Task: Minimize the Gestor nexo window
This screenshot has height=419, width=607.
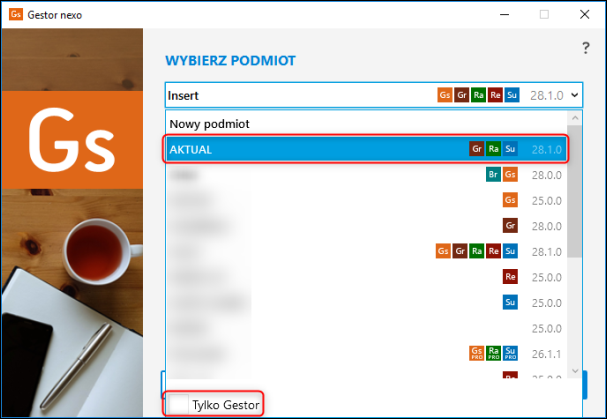Action: click(504, 15)
